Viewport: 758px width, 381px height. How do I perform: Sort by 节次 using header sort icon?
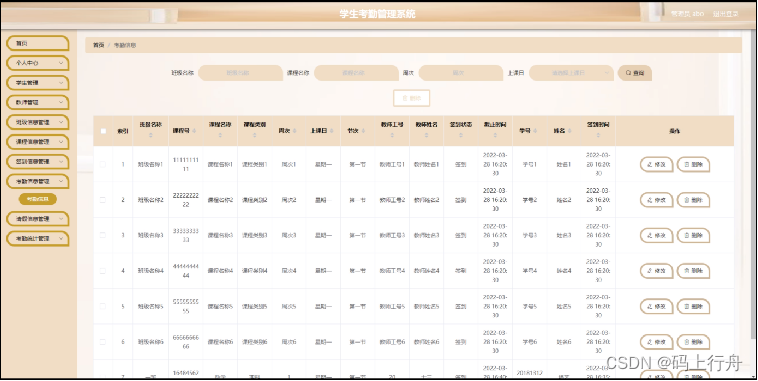click(x=363, y=131)
